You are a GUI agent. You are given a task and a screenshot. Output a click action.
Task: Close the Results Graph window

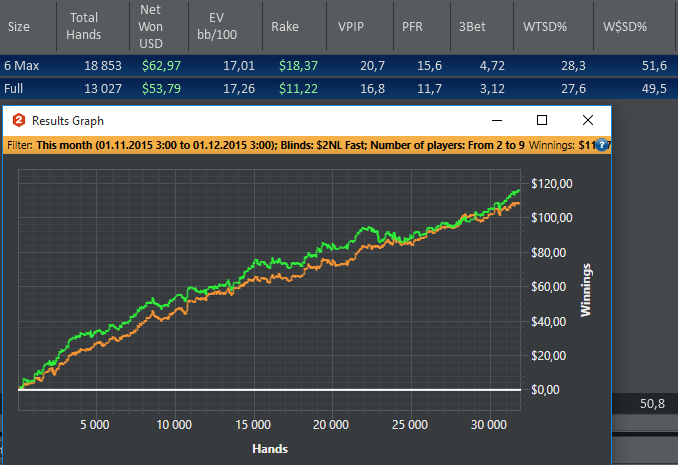pyautogui.click(x=588, y=120)
